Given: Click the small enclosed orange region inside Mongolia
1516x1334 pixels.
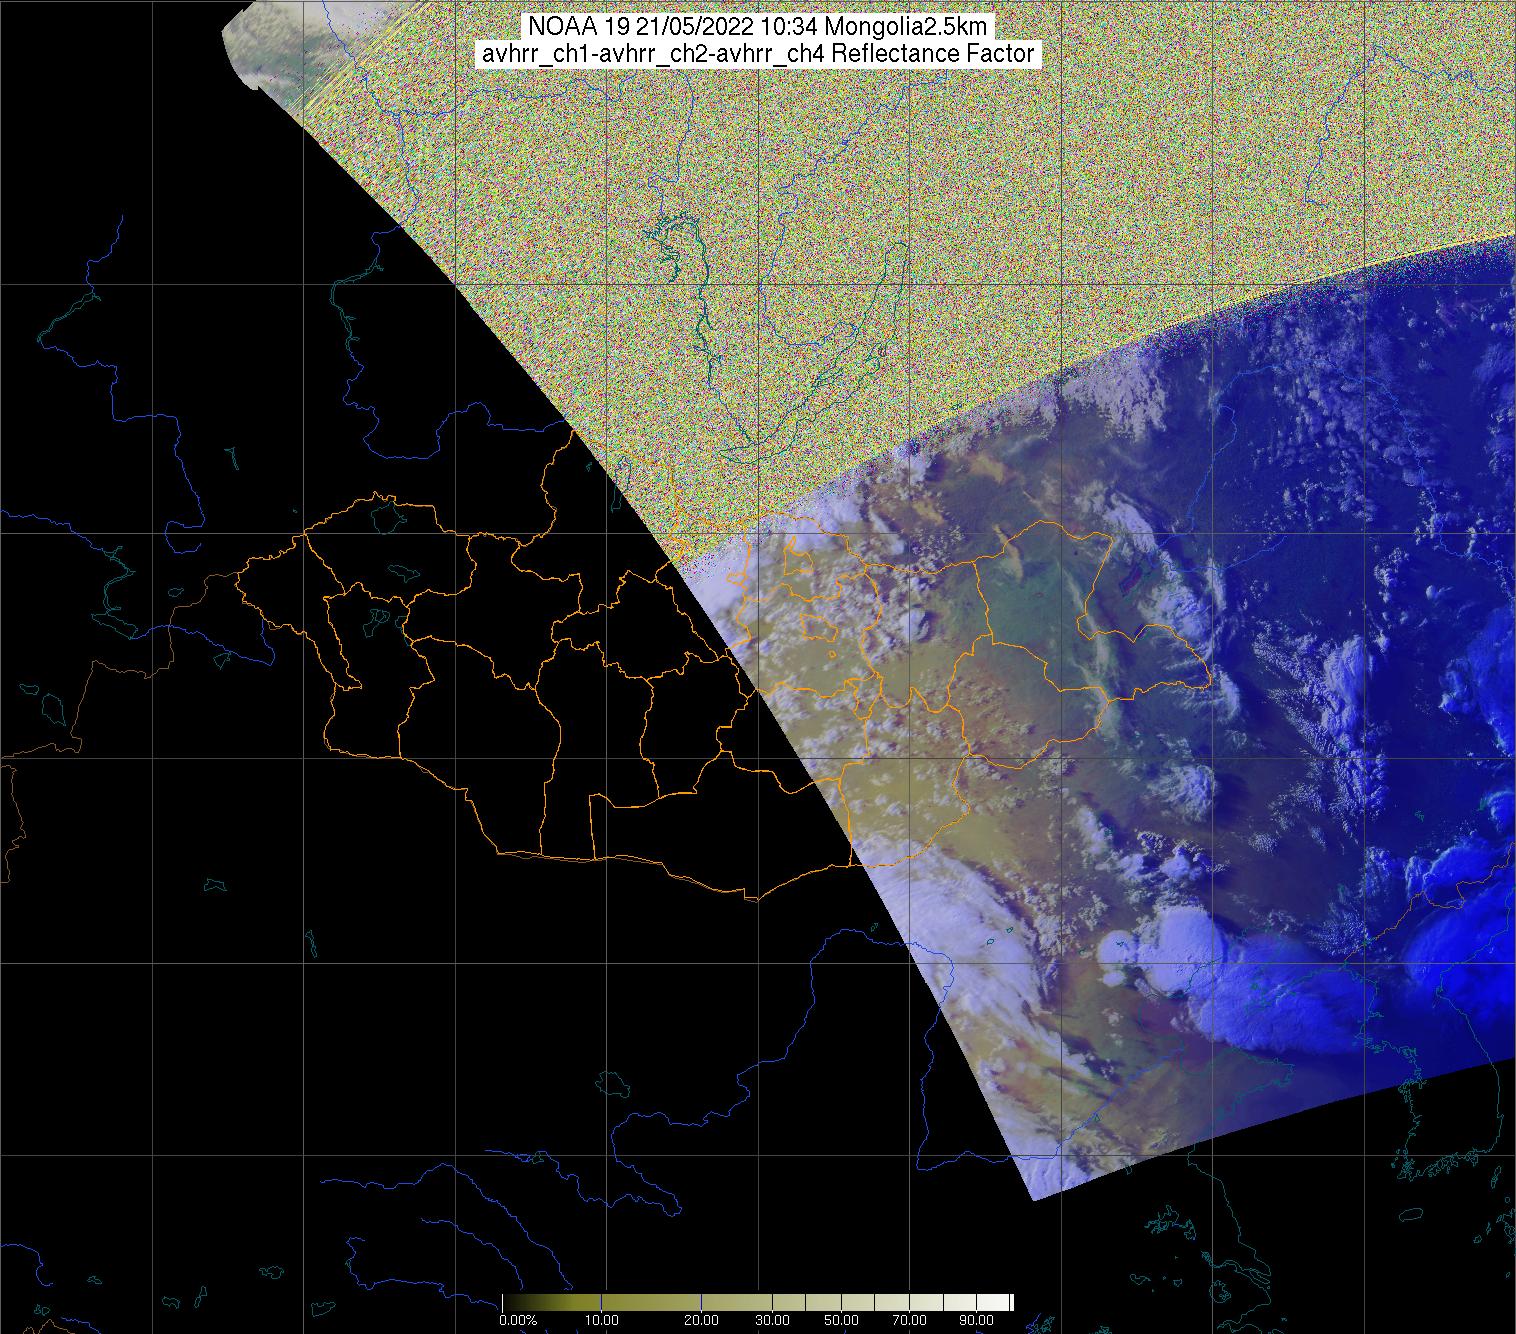Looking at the screenshot, I should click(820, 627).
